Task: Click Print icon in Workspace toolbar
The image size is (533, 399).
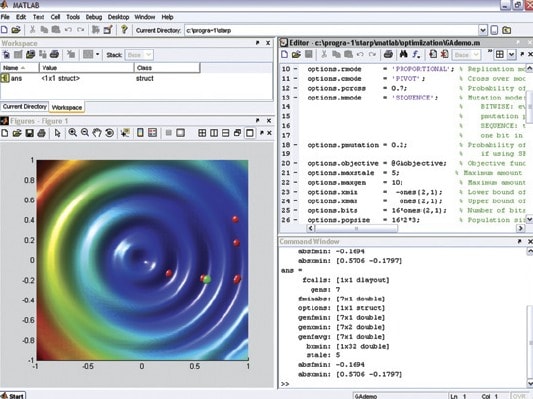Action: pos(54,54)
